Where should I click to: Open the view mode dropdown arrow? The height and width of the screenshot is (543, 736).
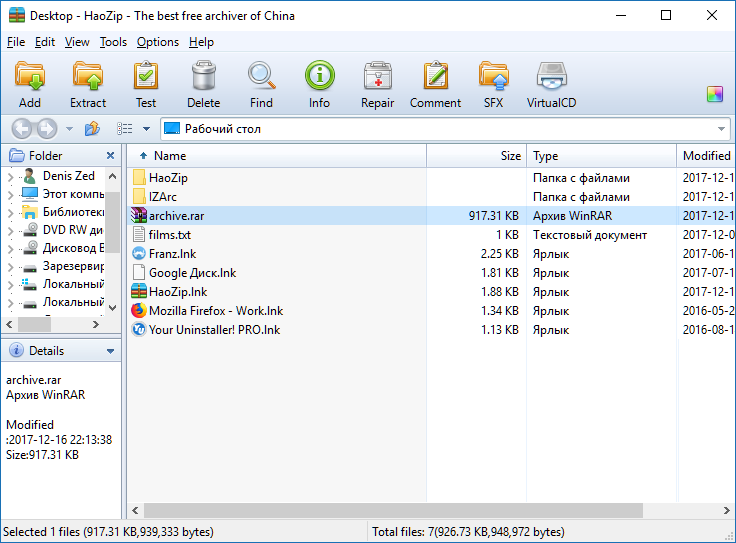tap(146, 129)
